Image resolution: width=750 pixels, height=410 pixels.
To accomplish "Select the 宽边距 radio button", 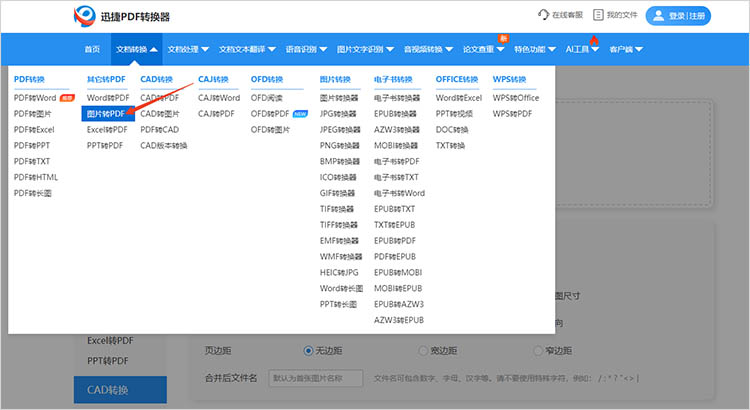I will [423, 351].
